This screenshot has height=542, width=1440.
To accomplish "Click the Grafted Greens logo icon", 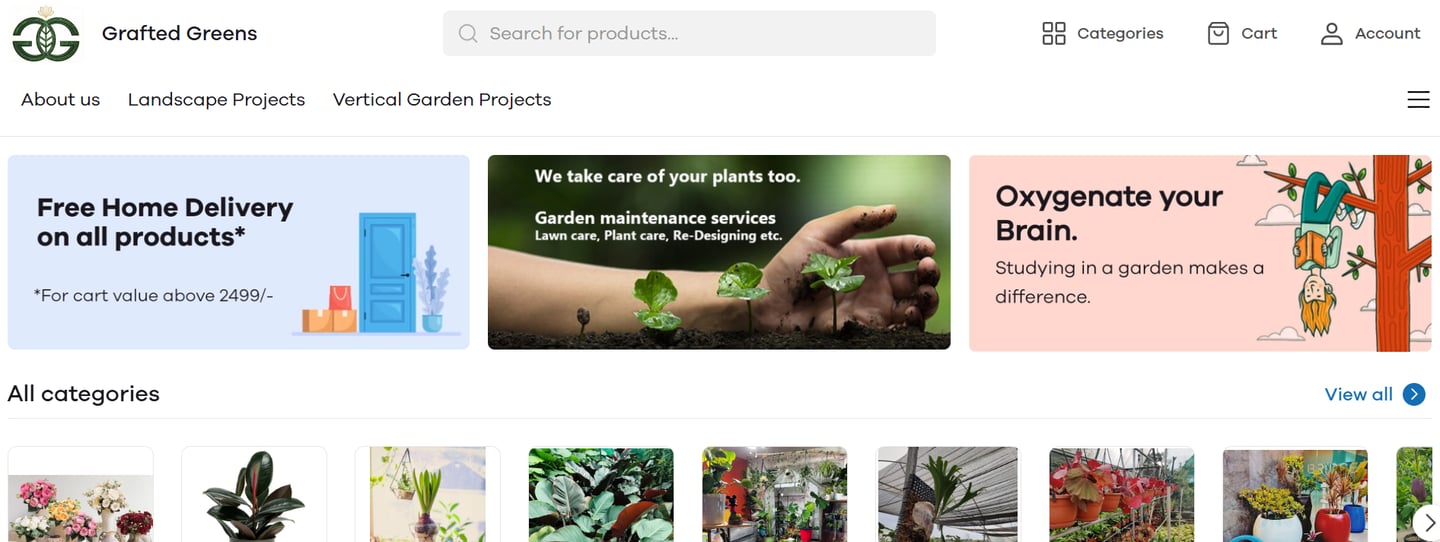I will [x=46, y=34].
